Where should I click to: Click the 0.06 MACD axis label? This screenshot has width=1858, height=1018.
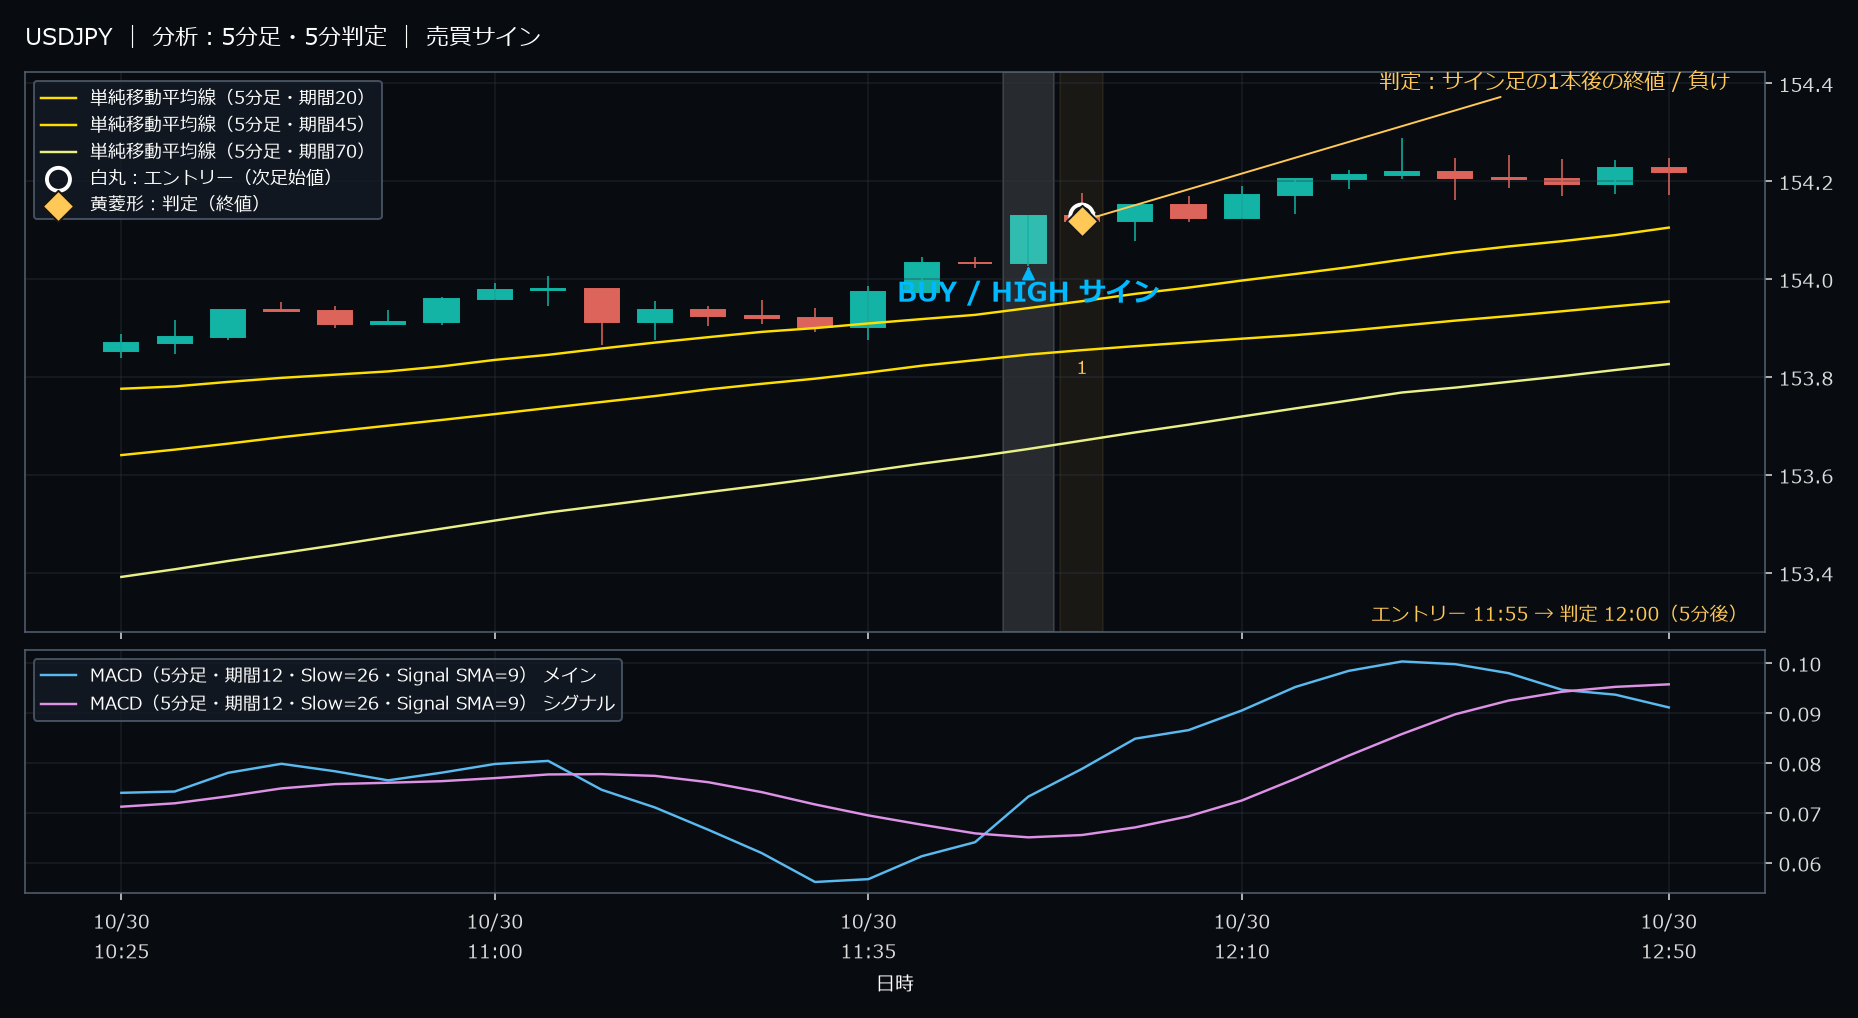1799,865
